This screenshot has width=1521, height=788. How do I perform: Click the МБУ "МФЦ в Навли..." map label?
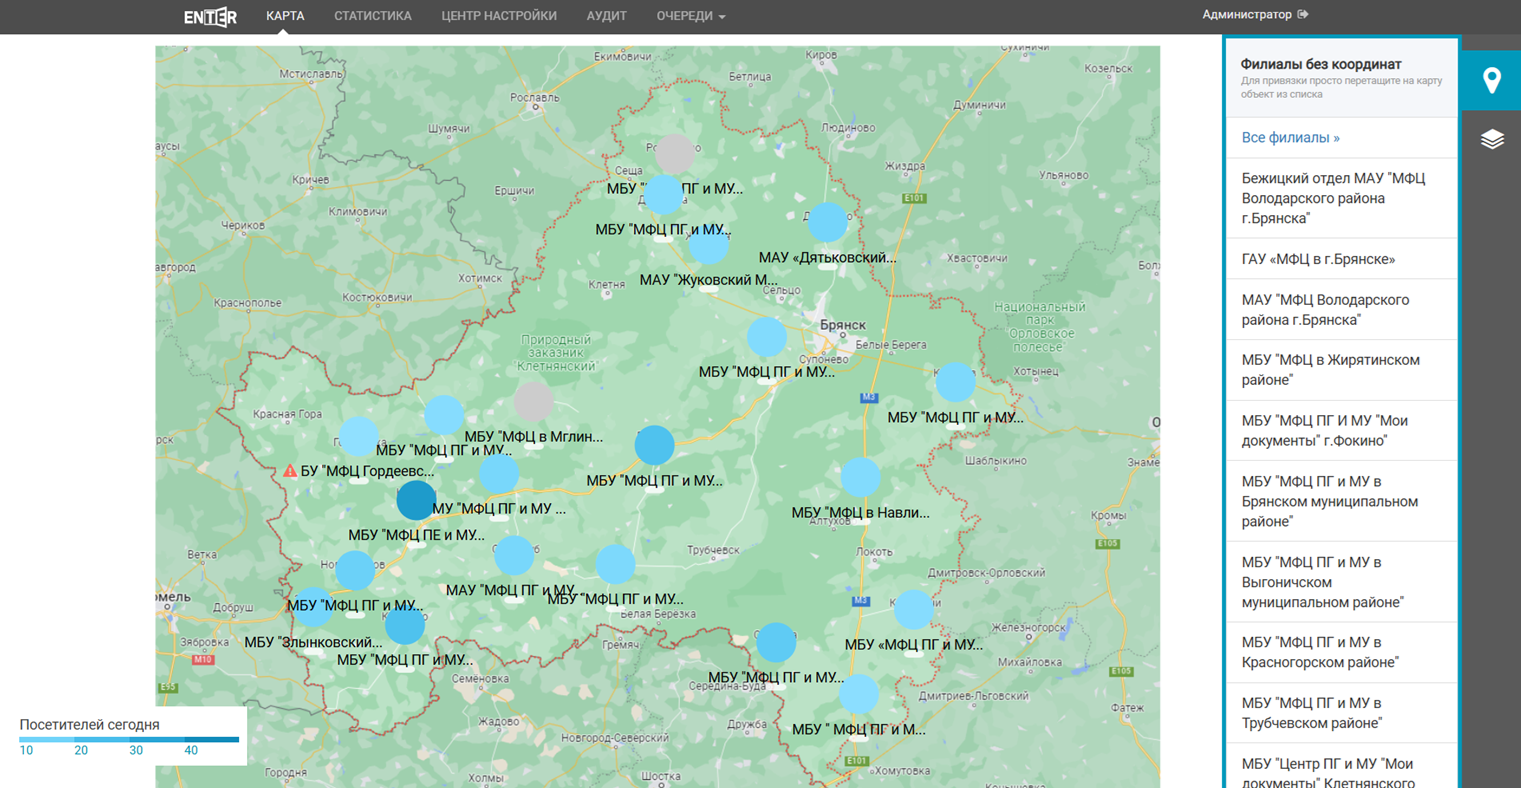coord(861,513)
